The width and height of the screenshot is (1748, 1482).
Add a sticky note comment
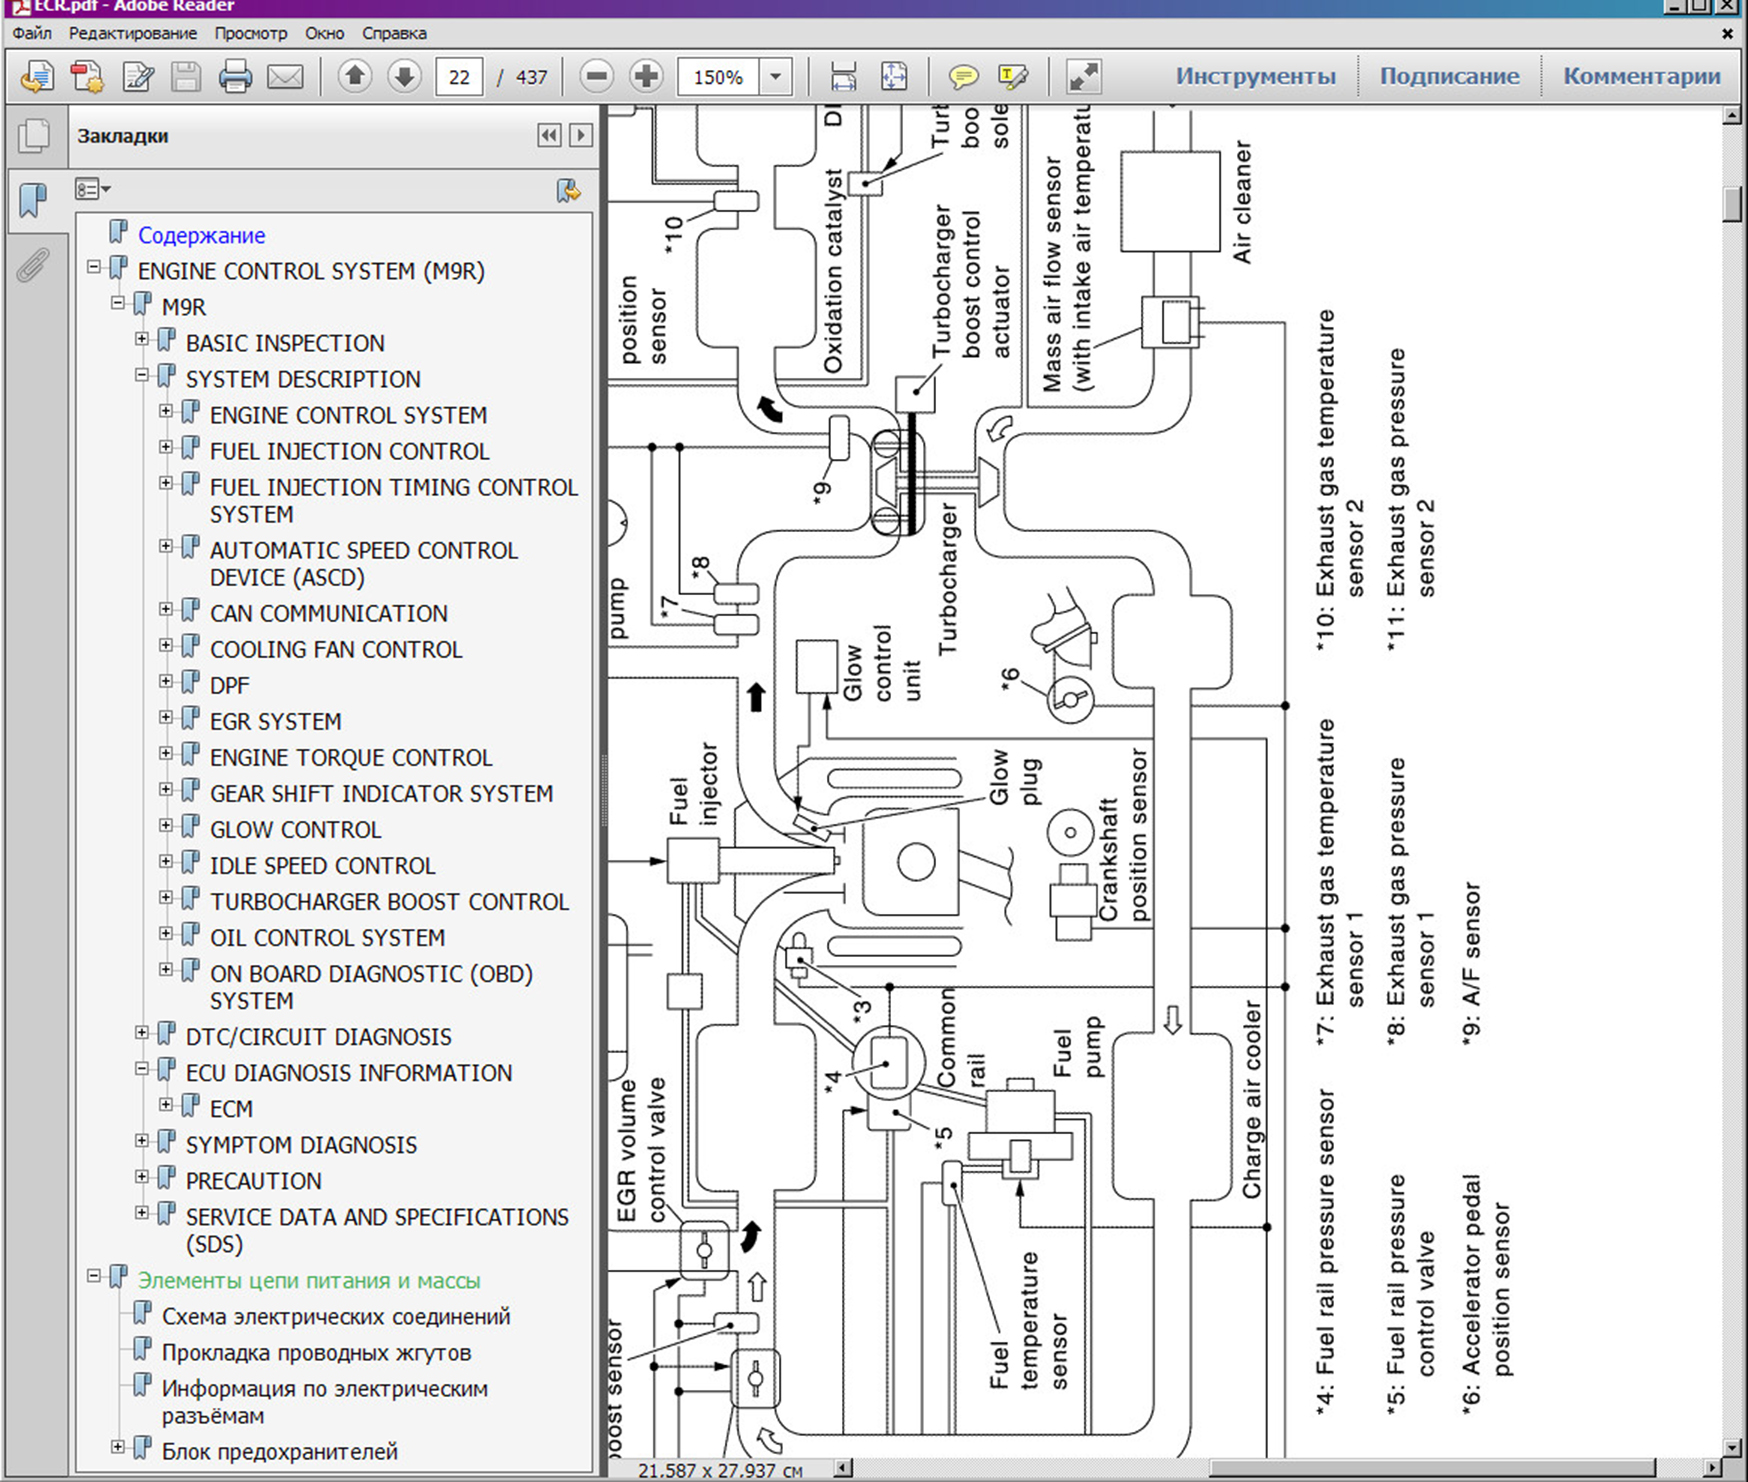coord(963,77)
